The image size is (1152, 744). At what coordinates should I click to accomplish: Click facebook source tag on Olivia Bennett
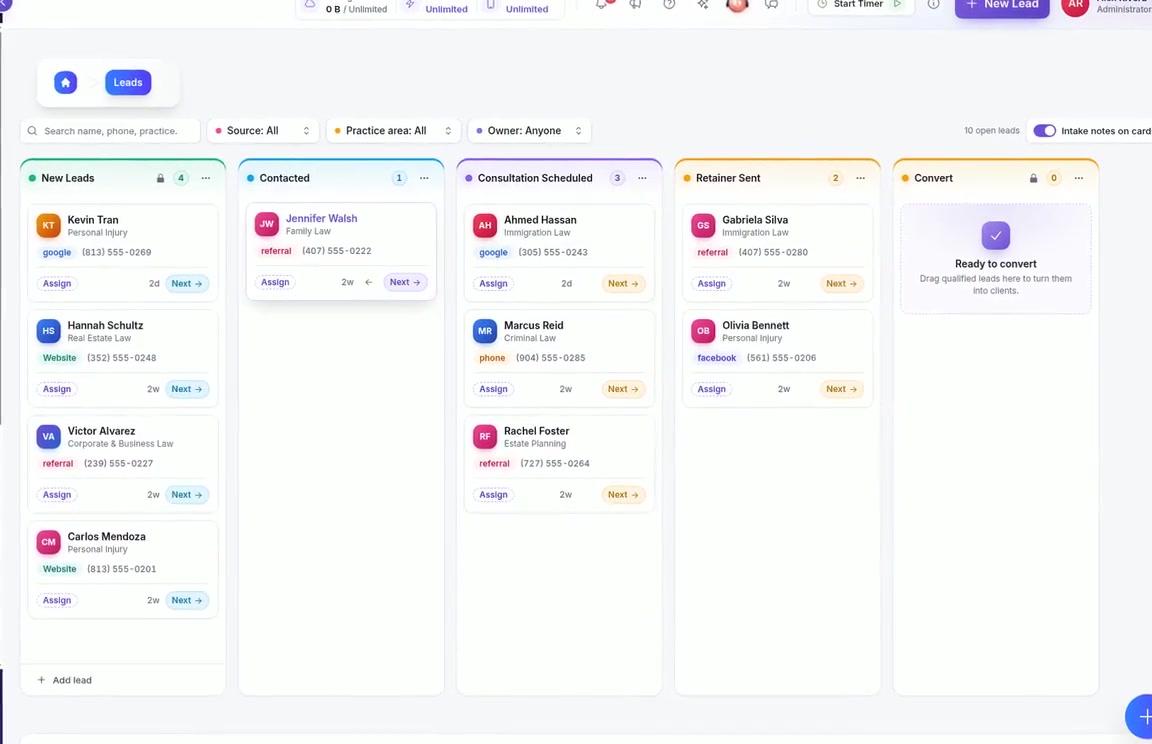716,358
